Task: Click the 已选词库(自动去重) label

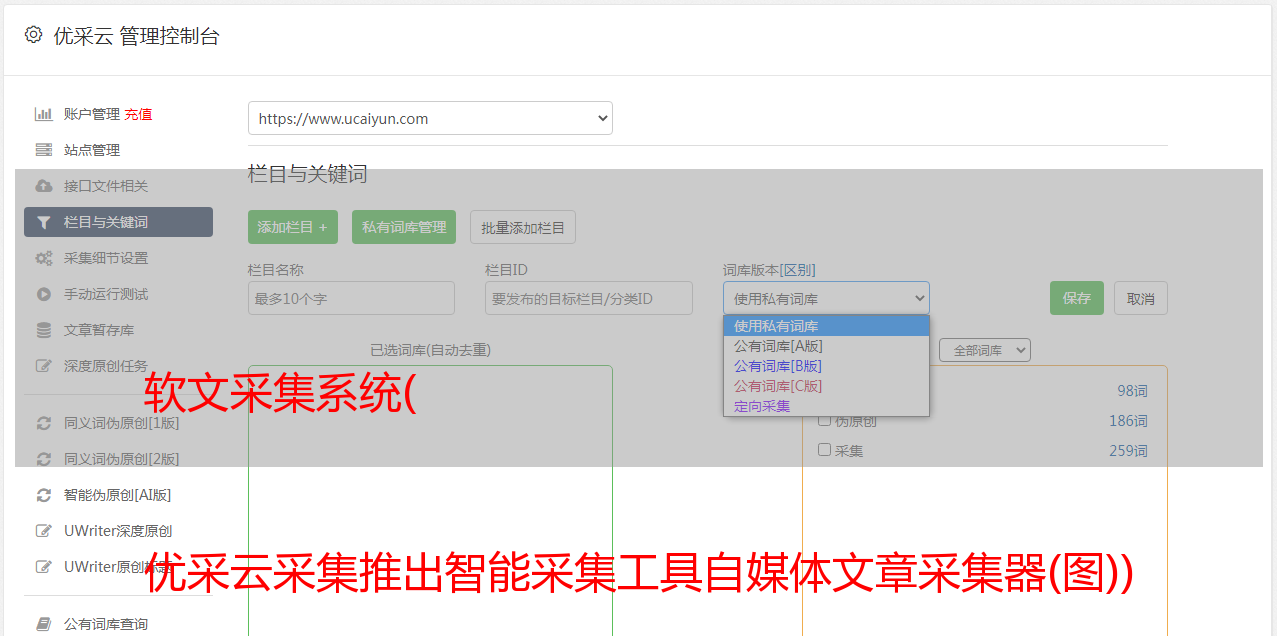Action: [x=430, y=350]
